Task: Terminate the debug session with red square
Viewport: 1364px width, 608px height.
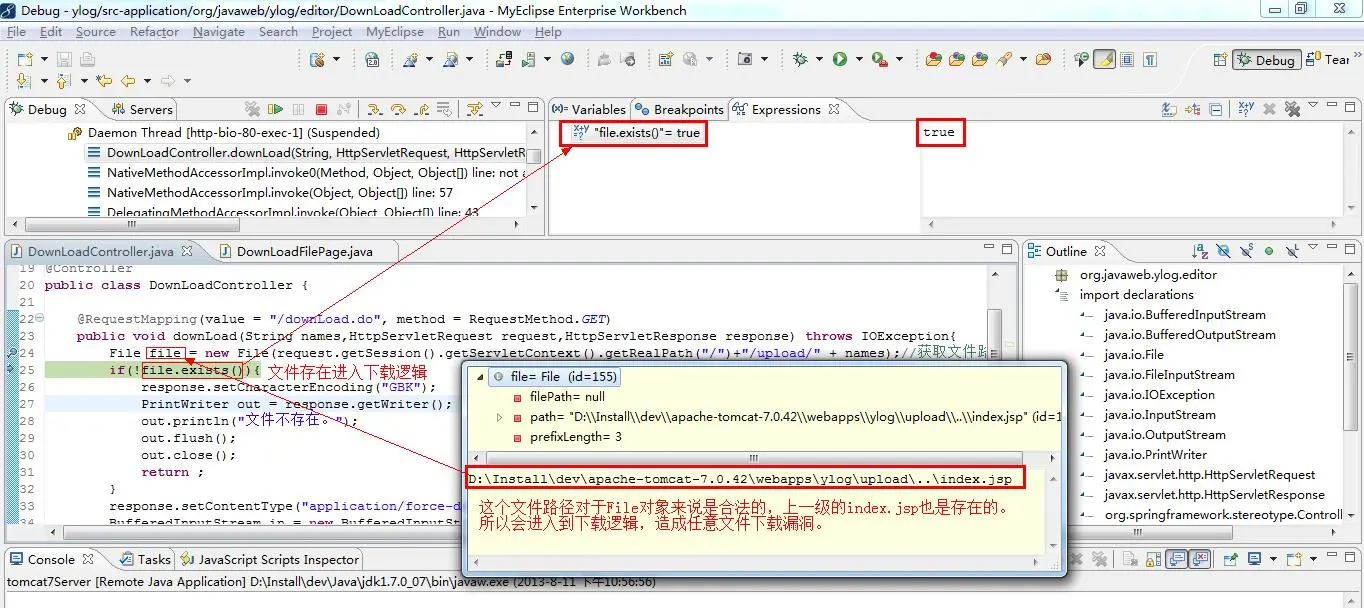Action: (x=321, y=109)
